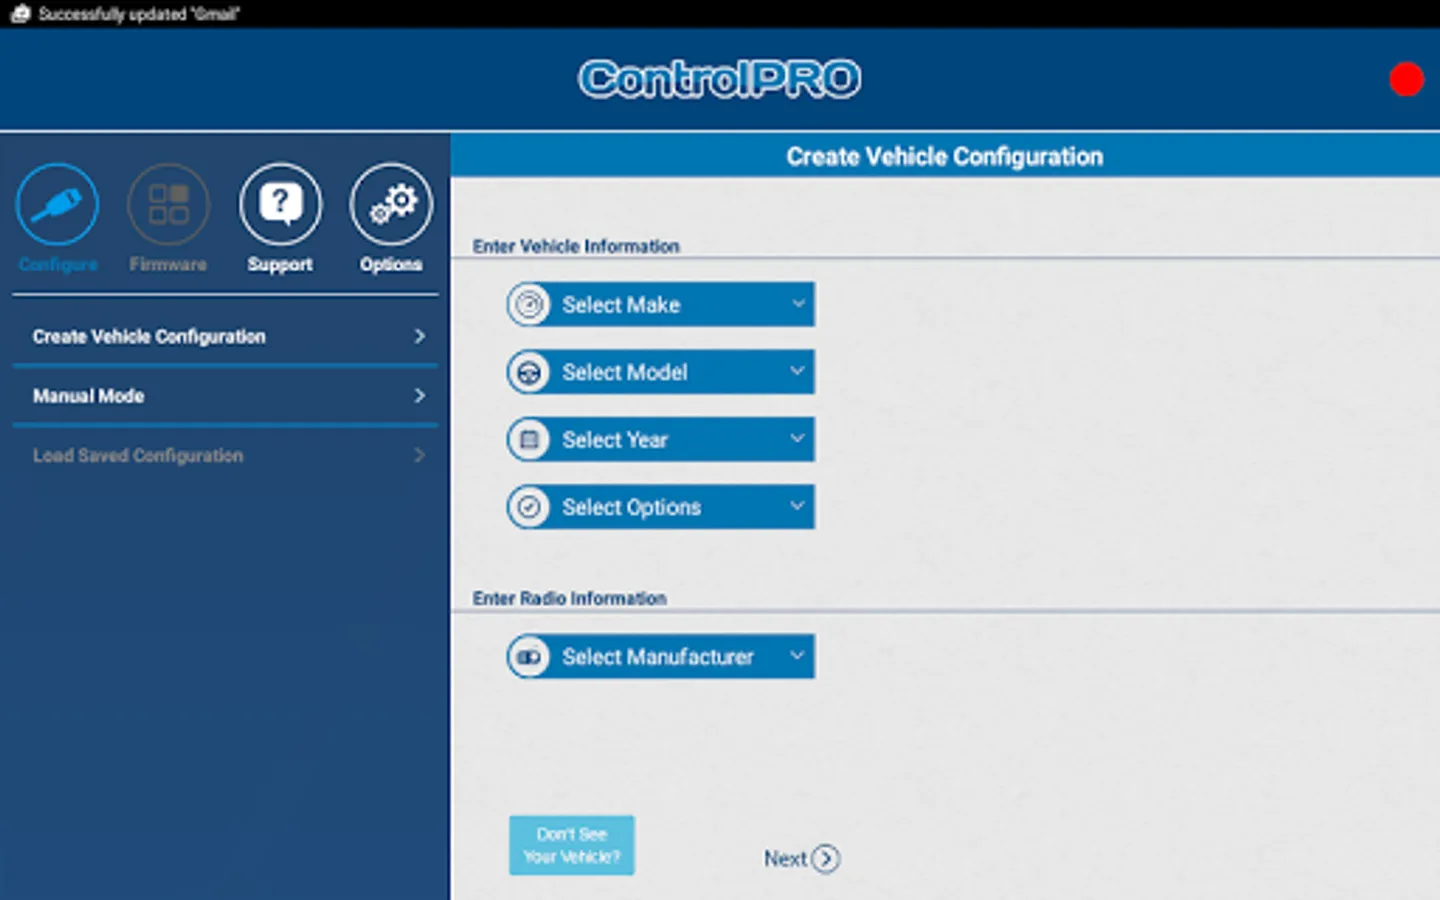Open the Options gears icon
Screen dimensions: 1440x900
click(391, 204)
